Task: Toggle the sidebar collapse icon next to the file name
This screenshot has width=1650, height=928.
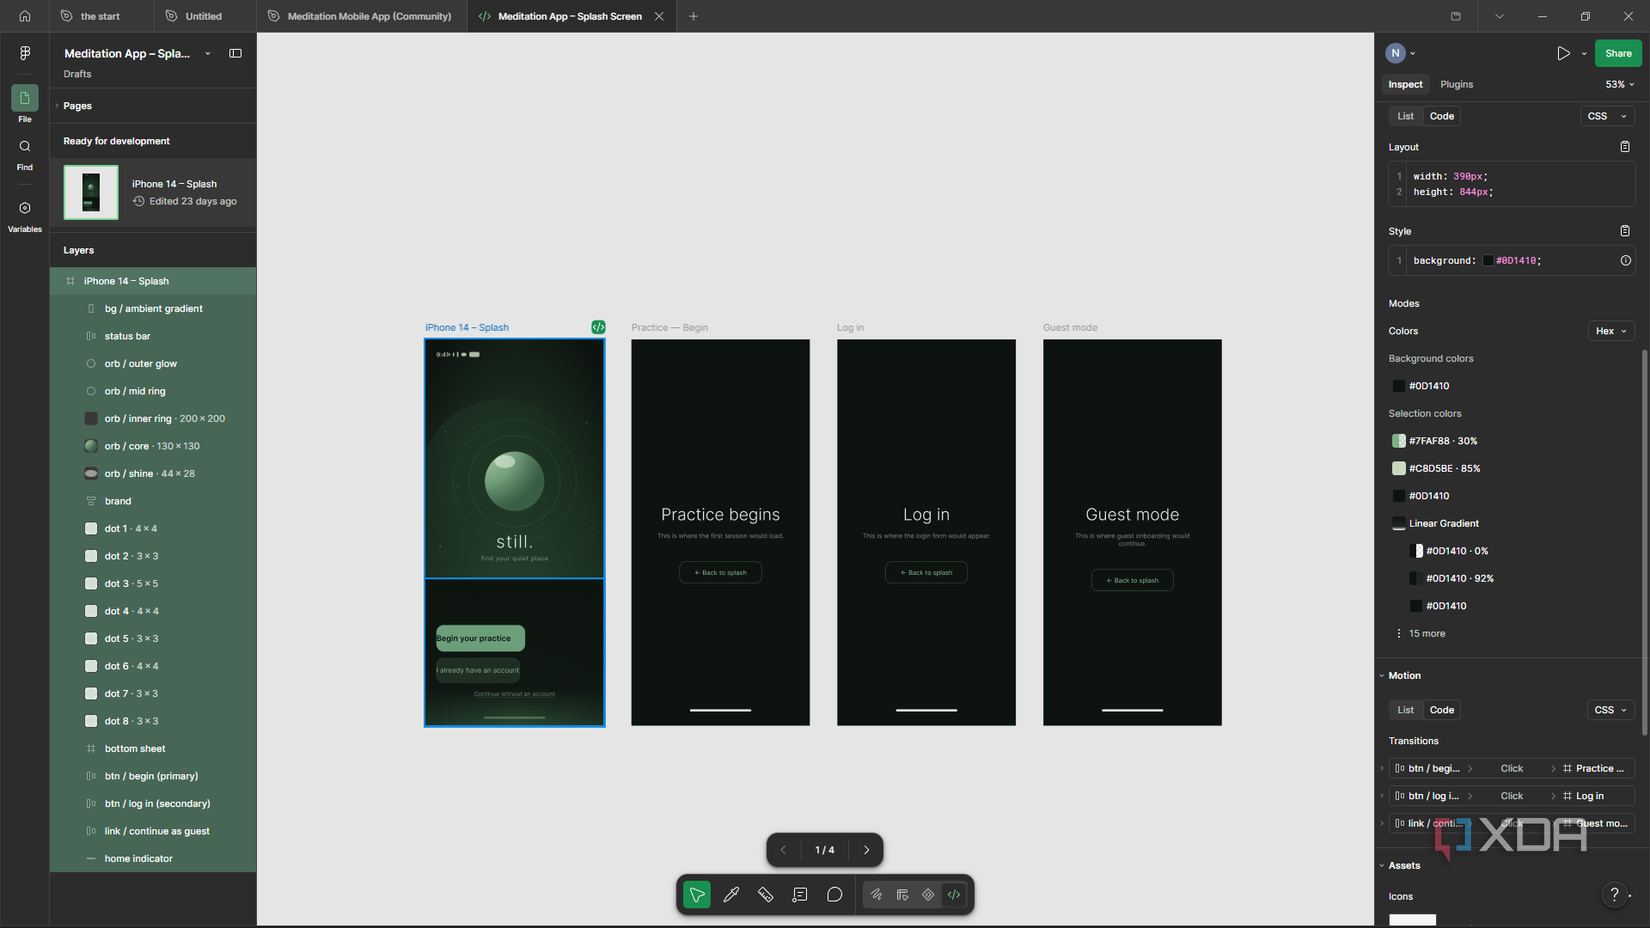Action: pos(235,53)
